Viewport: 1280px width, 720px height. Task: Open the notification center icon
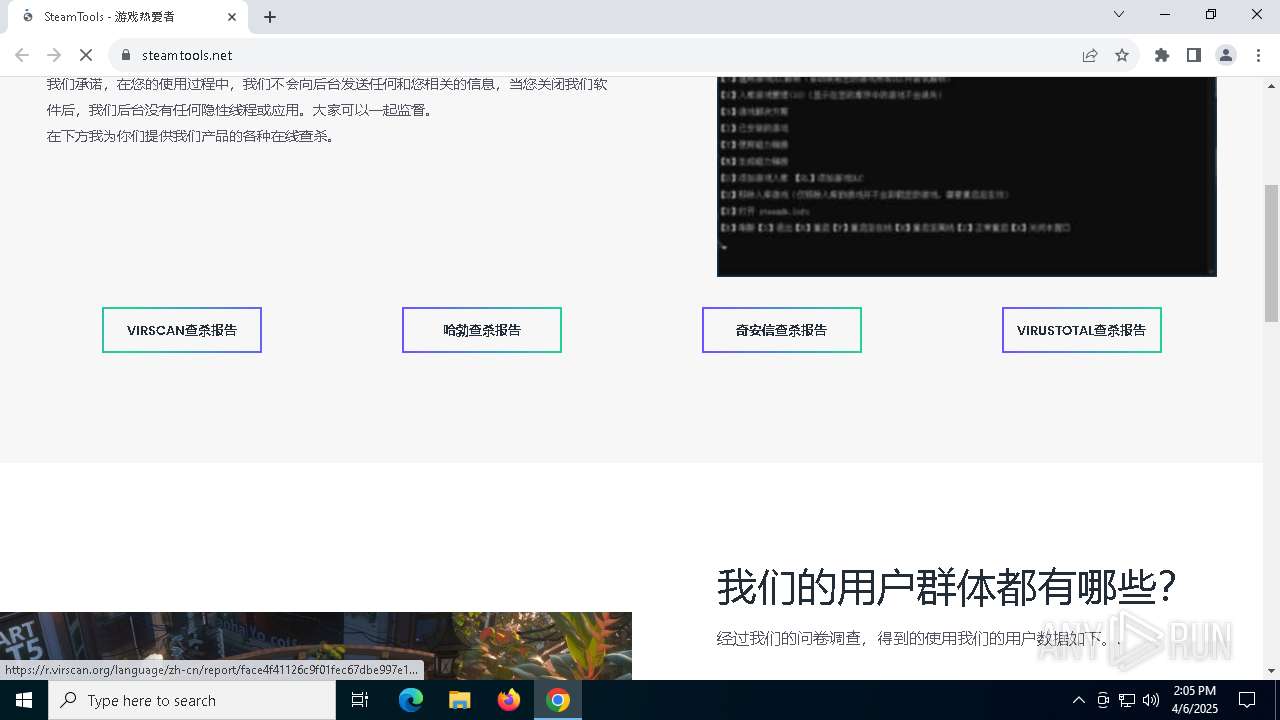pyautogui.click(x=1247, y=700)
